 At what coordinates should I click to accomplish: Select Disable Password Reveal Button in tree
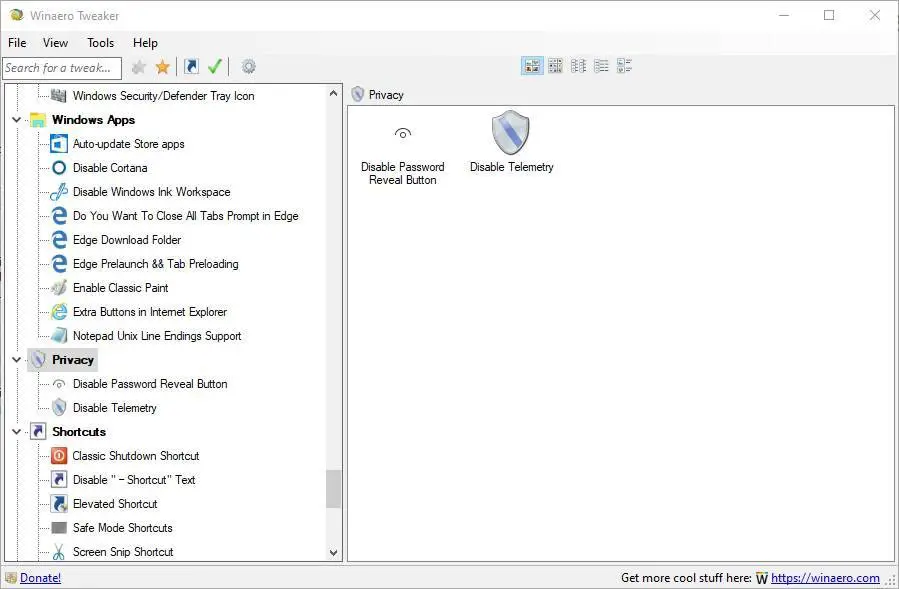click(x=150, y=384)
